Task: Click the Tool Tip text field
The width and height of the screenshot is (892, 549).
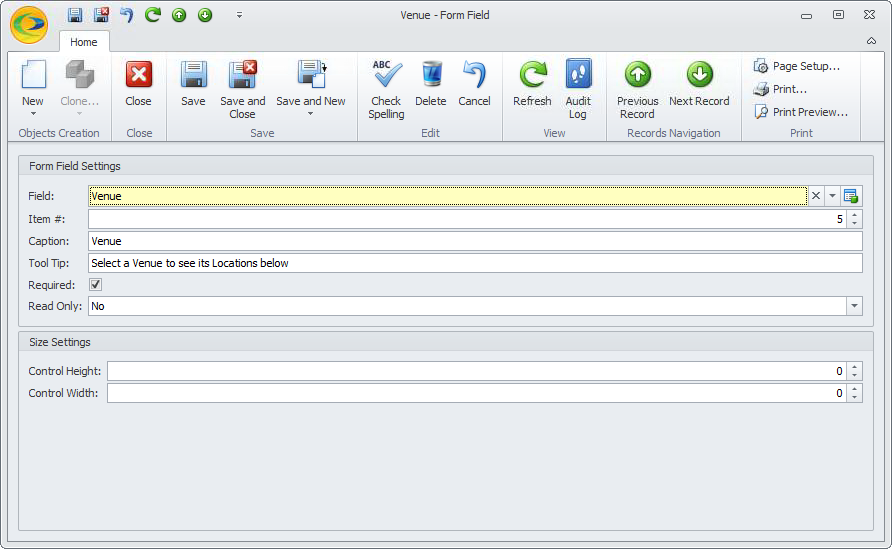Action: pos(475,263)
